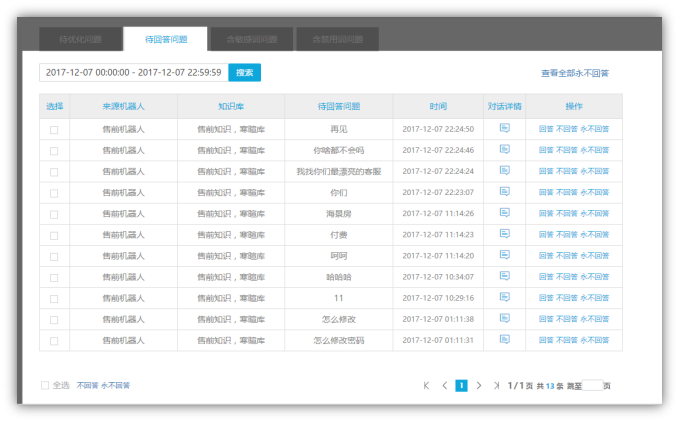Select checkbox for 海景房 row

(x=54, y=215)
